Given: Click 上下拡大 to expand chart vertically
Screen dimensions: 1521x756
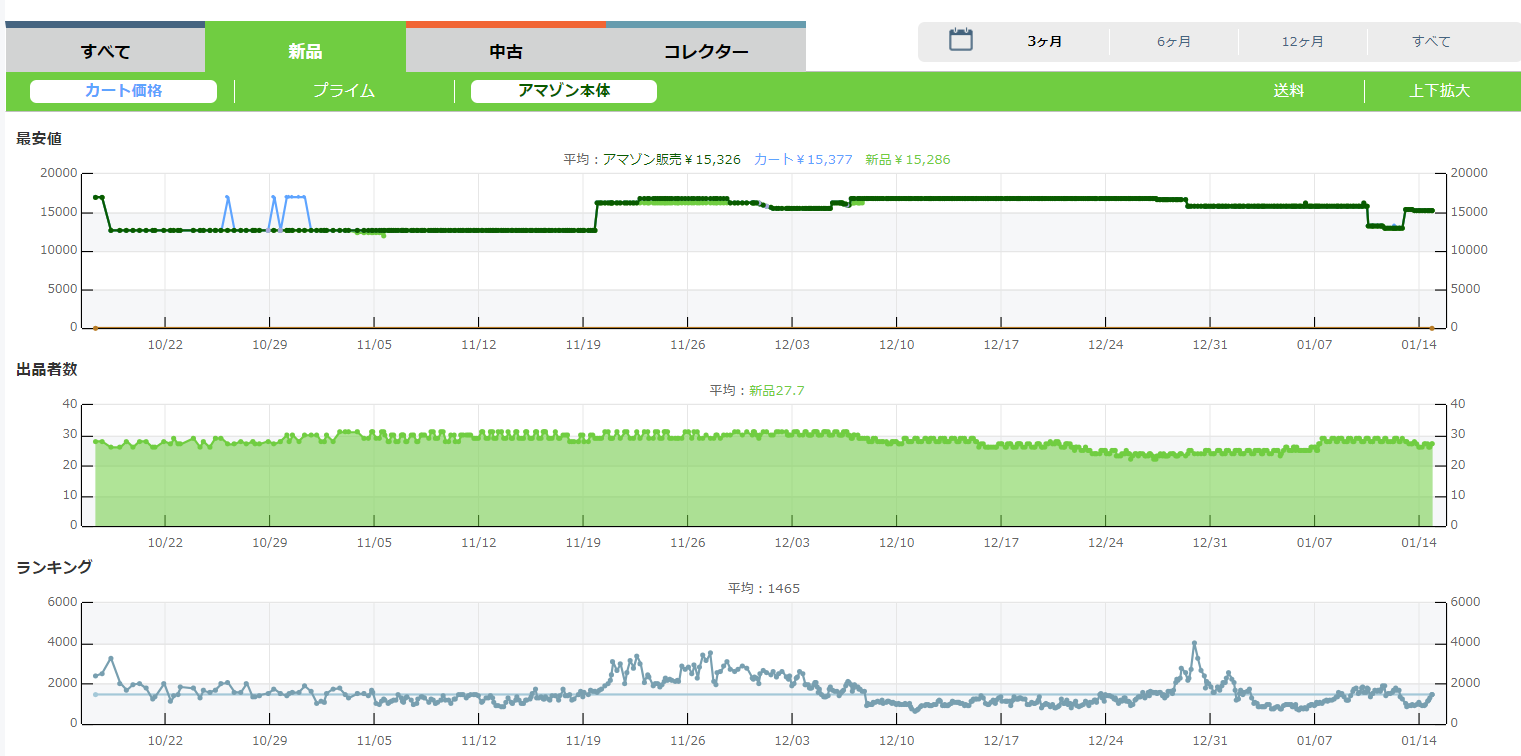Looking at the screenshot, I should pyautogui.click(x=1439, y=91).
